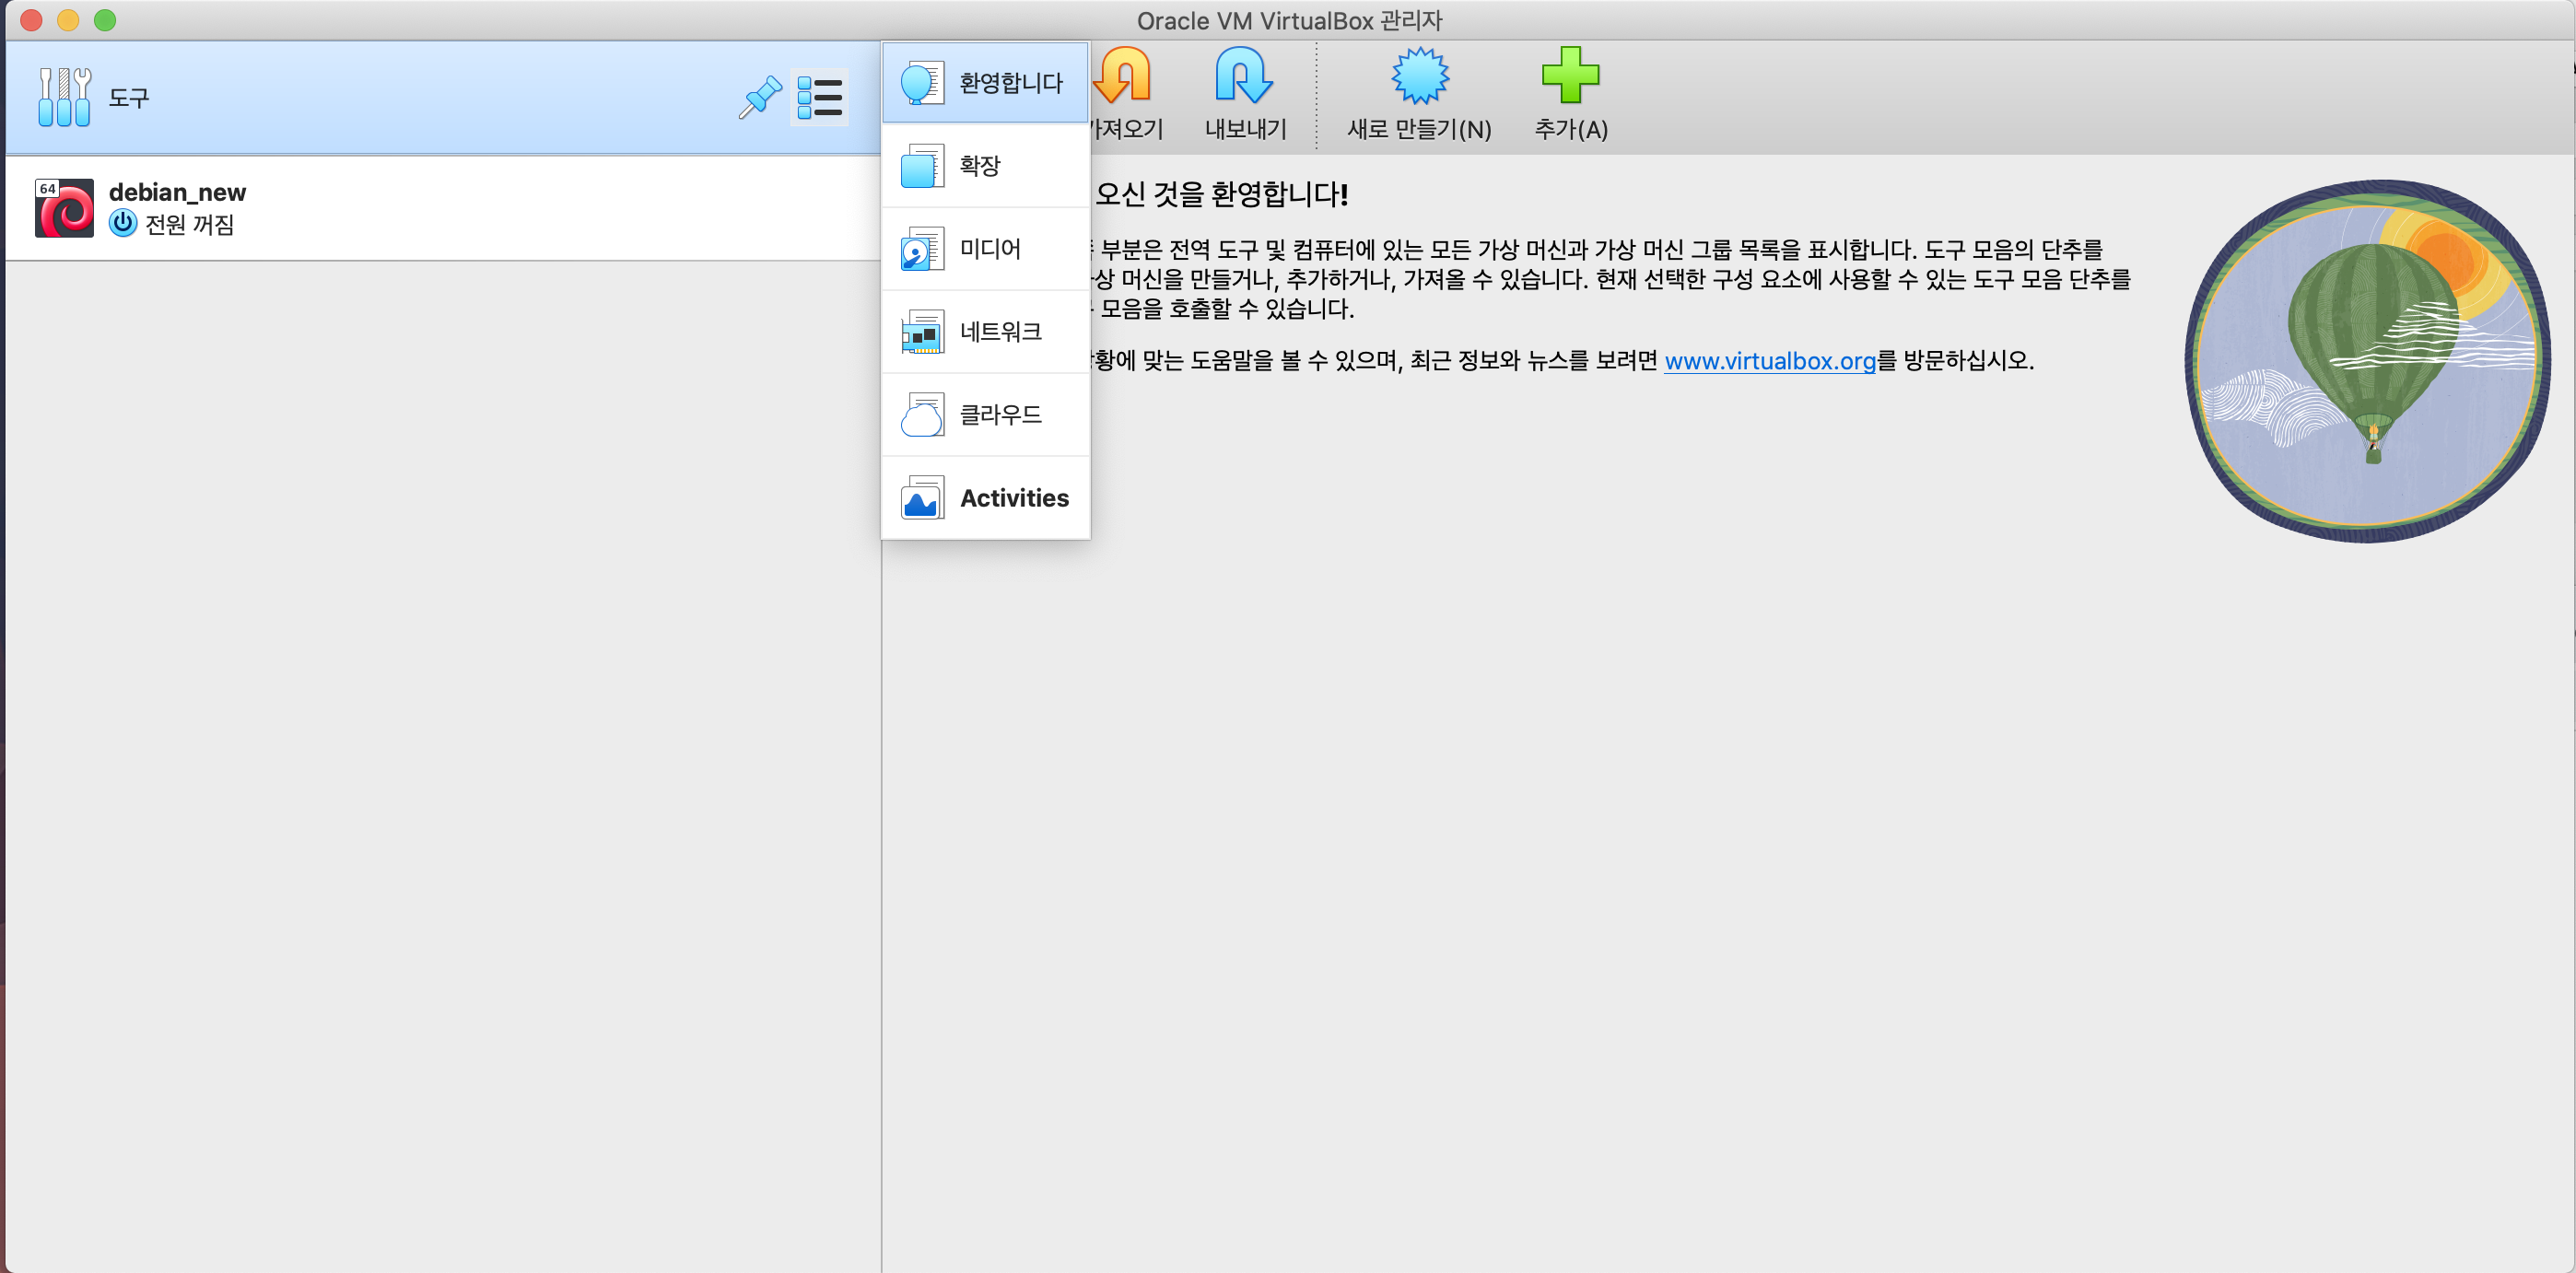Select the debian_new virtual machine
Image resolution: width=2576 pixels, height=1273 pixels.
click(443, 208)
